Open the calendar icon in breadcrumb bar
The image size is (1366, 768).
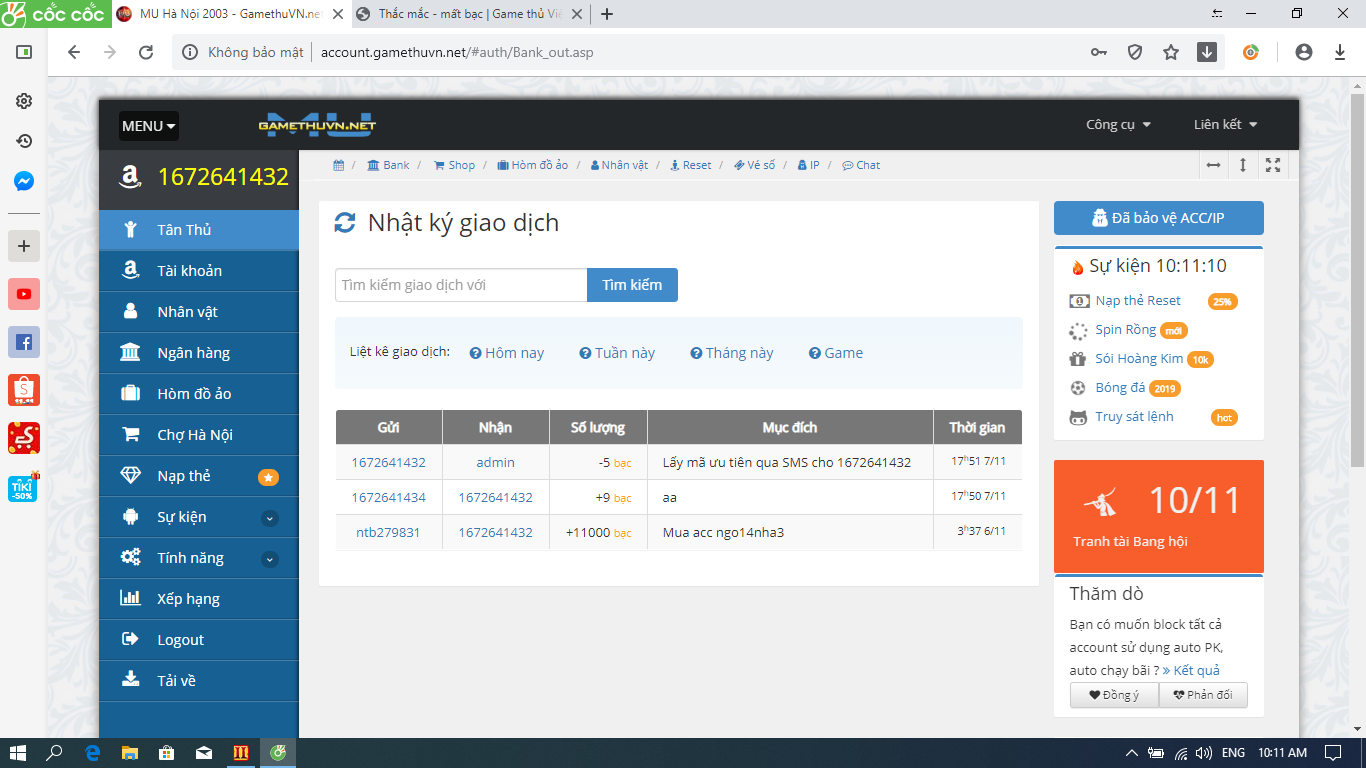(339, 165)
